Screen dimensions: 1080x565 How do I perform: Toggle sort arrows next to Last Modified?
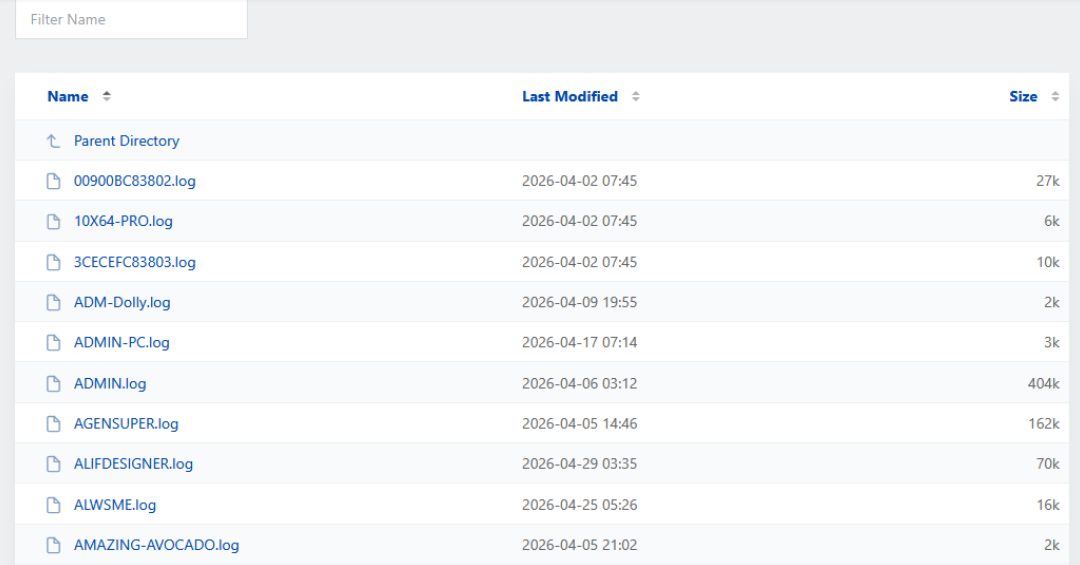pyautogui.click(x=636, y=96)
